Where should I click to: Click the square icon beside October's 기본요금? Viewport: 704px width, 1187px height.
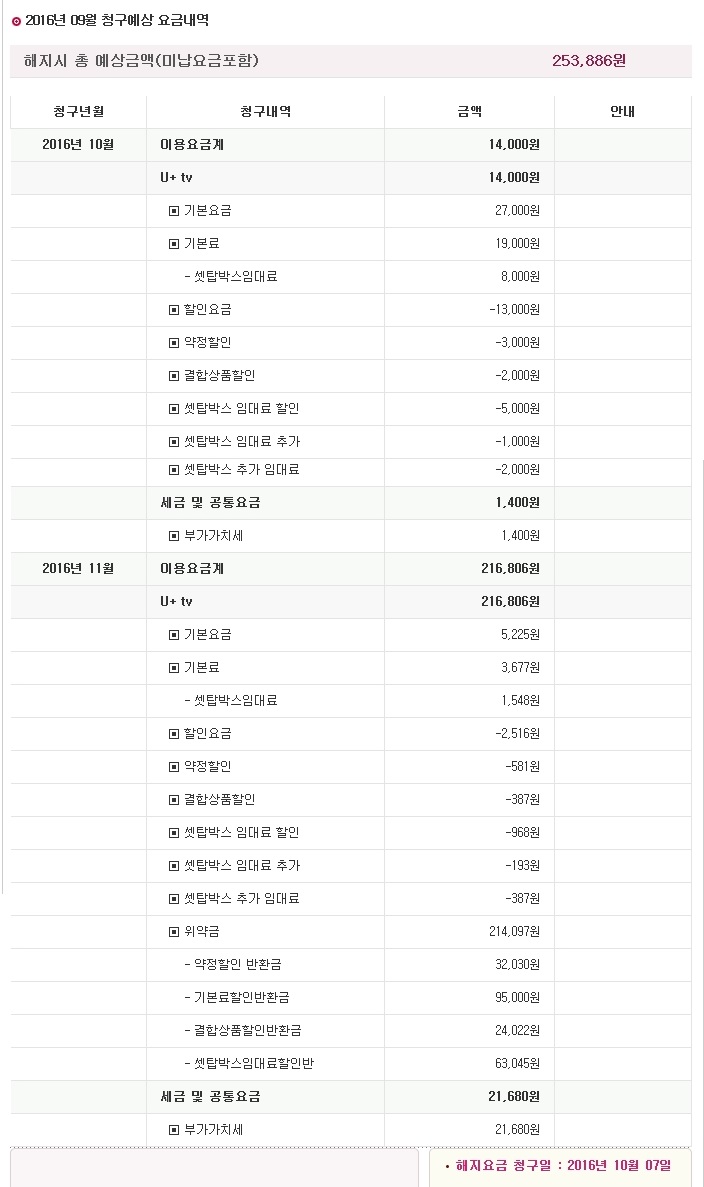[174, 211]
